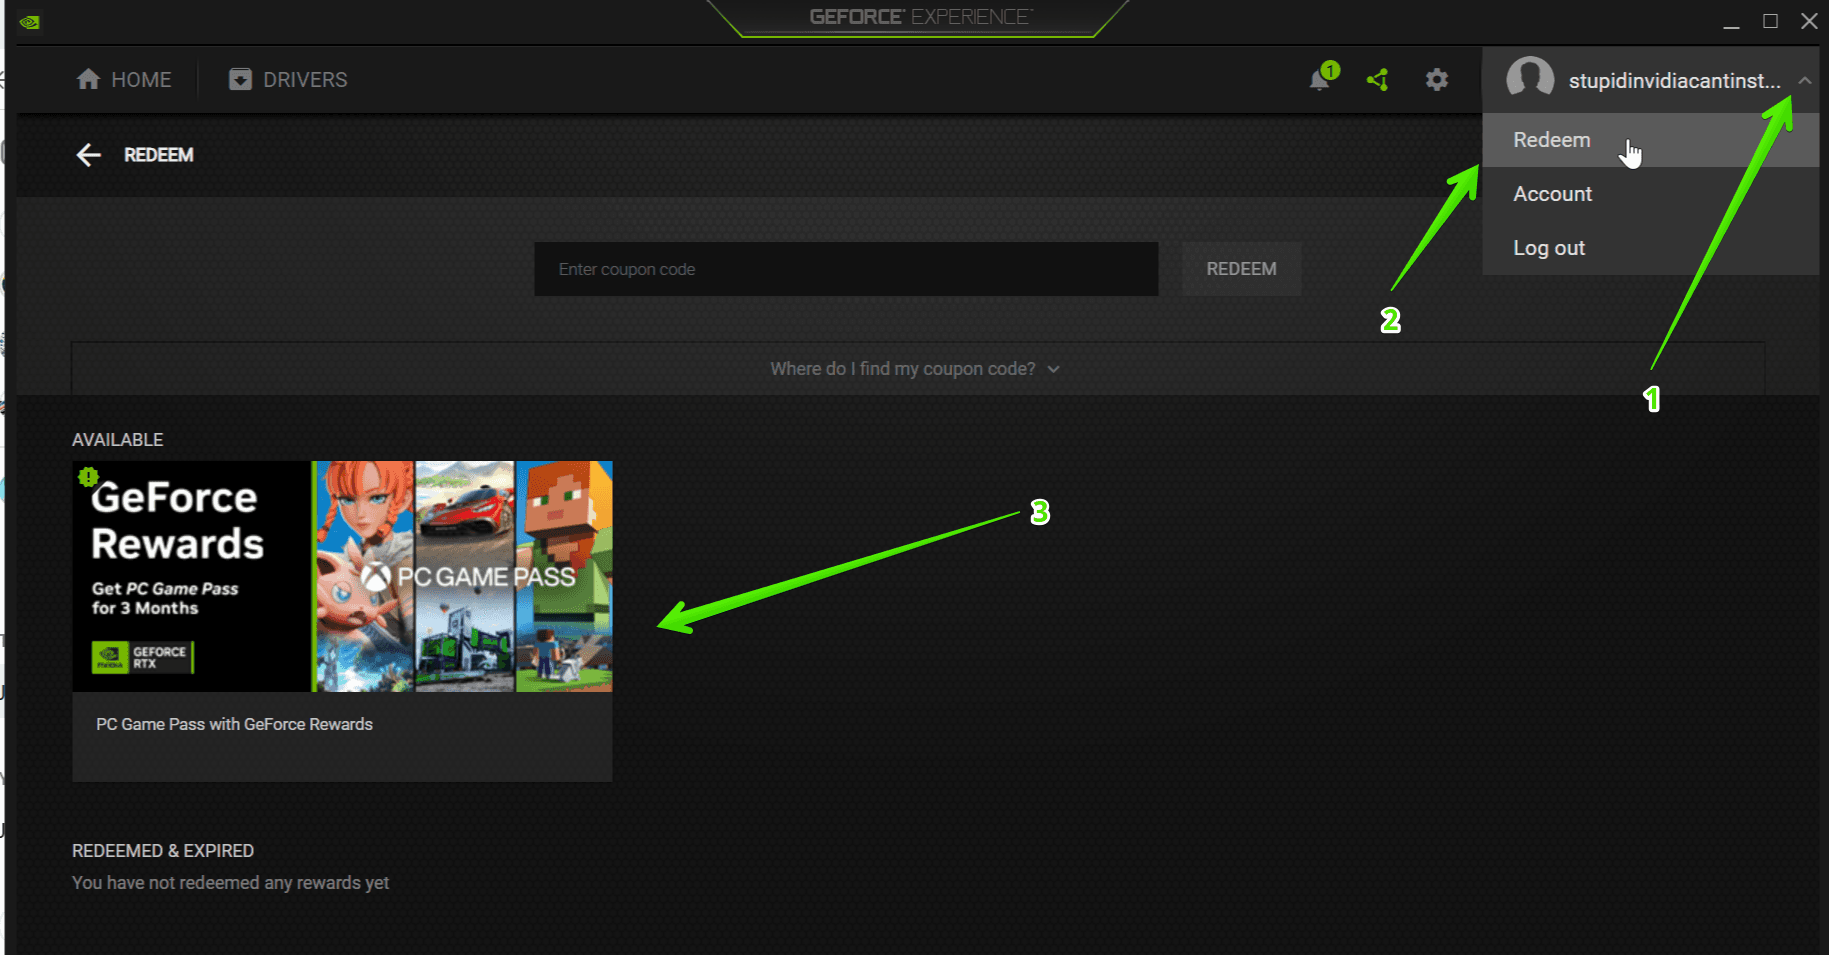Select Redeem from the account menu
Viewport: 1829px width, 955px height.
[x=1650, y=140]
